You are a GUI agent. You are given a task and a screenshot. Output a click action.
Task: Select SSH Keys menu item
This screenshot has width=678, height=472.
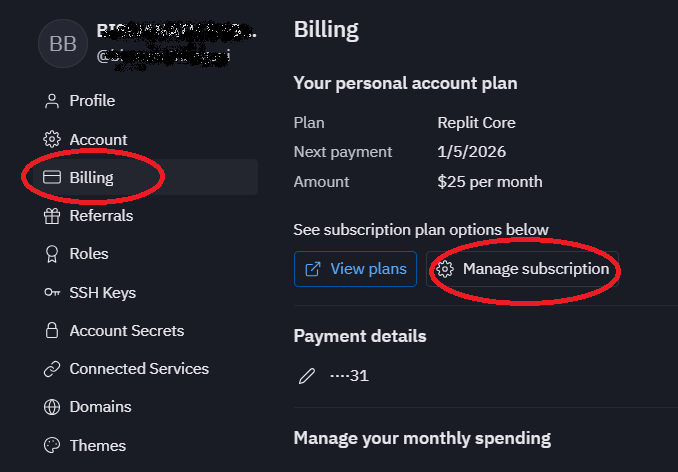(x=102, y=293)
